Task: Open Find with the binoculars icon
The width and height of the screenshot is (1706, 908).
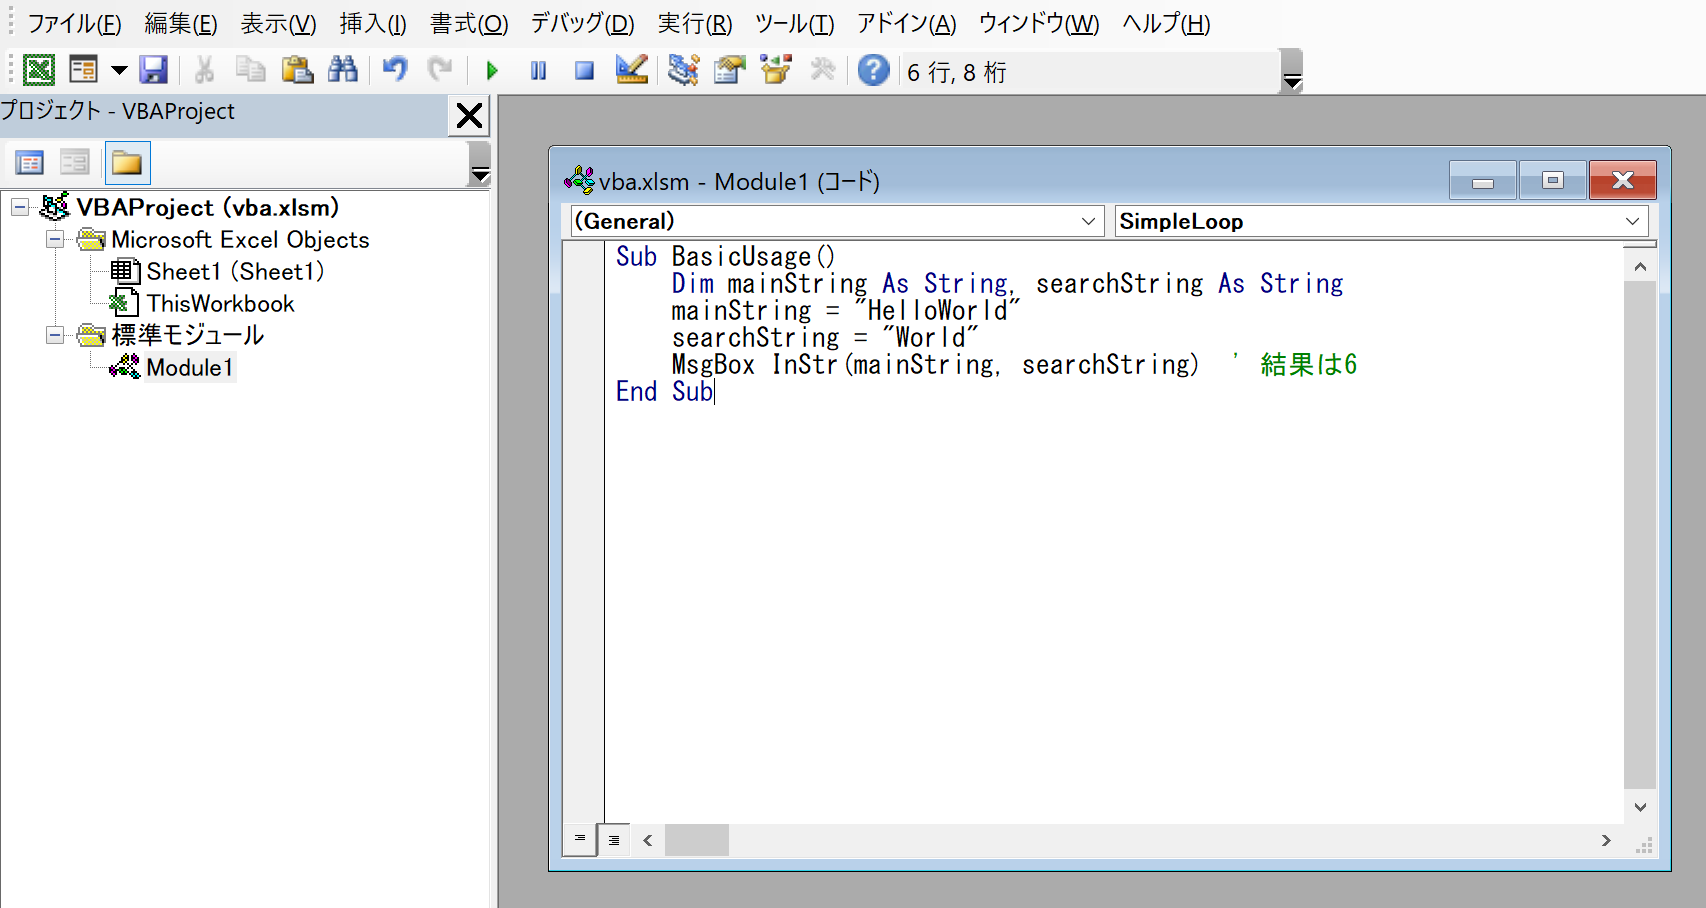Action: [x=343, y=69]
